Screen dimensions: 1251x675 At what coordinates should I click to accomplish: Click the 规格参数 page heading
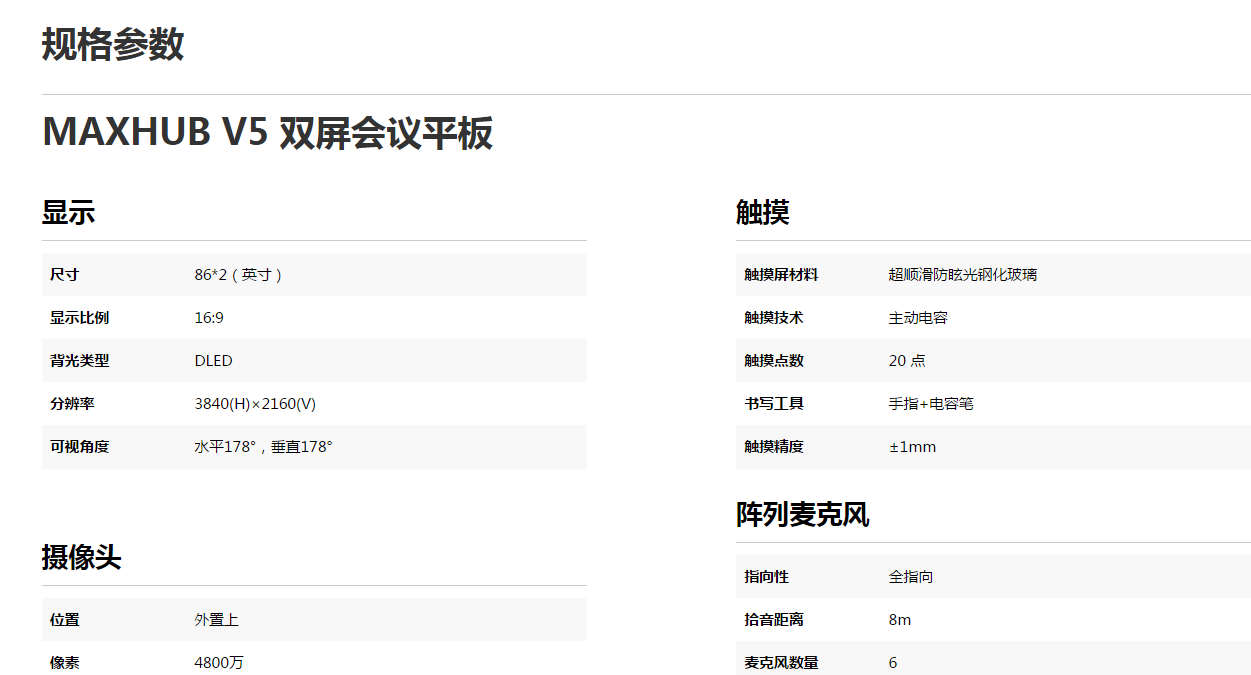pyautogui.click(x=113, y=45)
